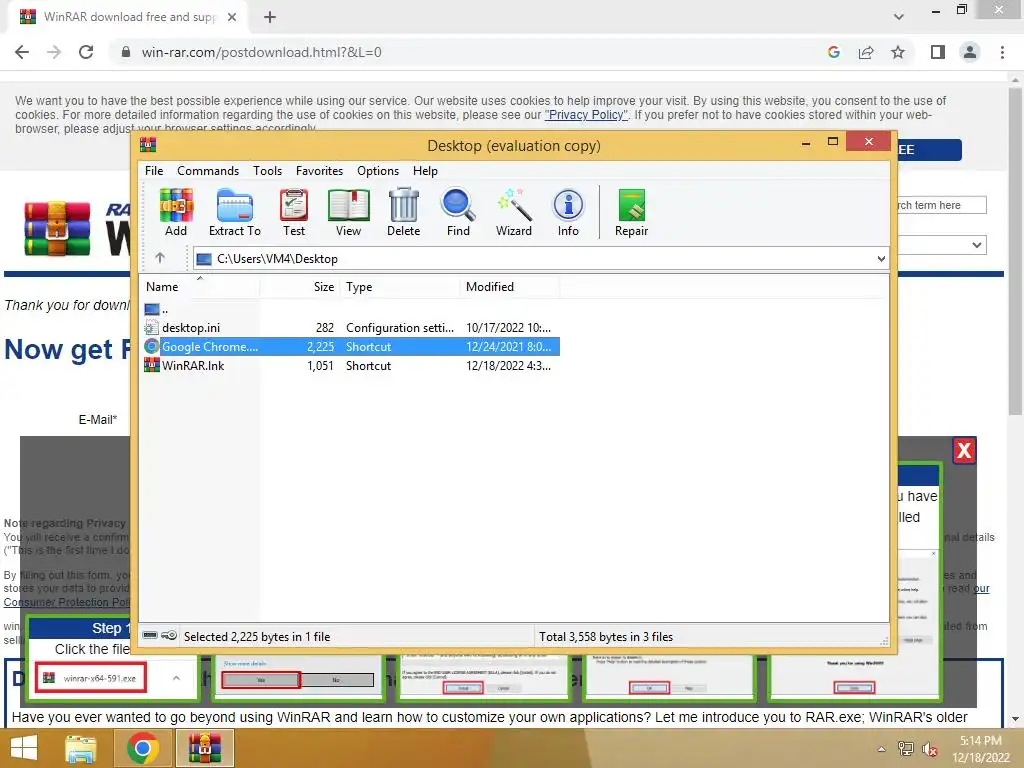Expand the path address dropdown in WinRAR
The image size is (1024, 768).
tap(881, 259)
